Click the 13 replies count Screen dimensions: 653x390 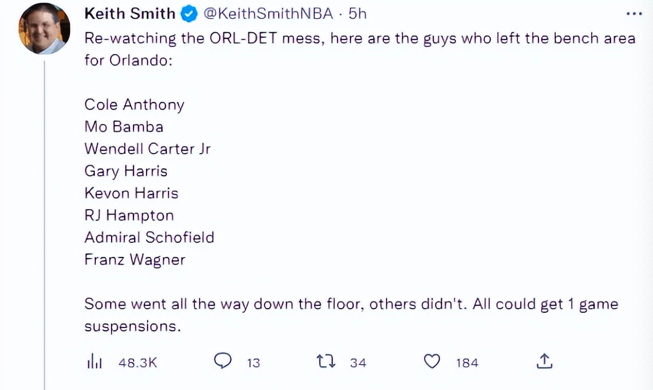253,362
